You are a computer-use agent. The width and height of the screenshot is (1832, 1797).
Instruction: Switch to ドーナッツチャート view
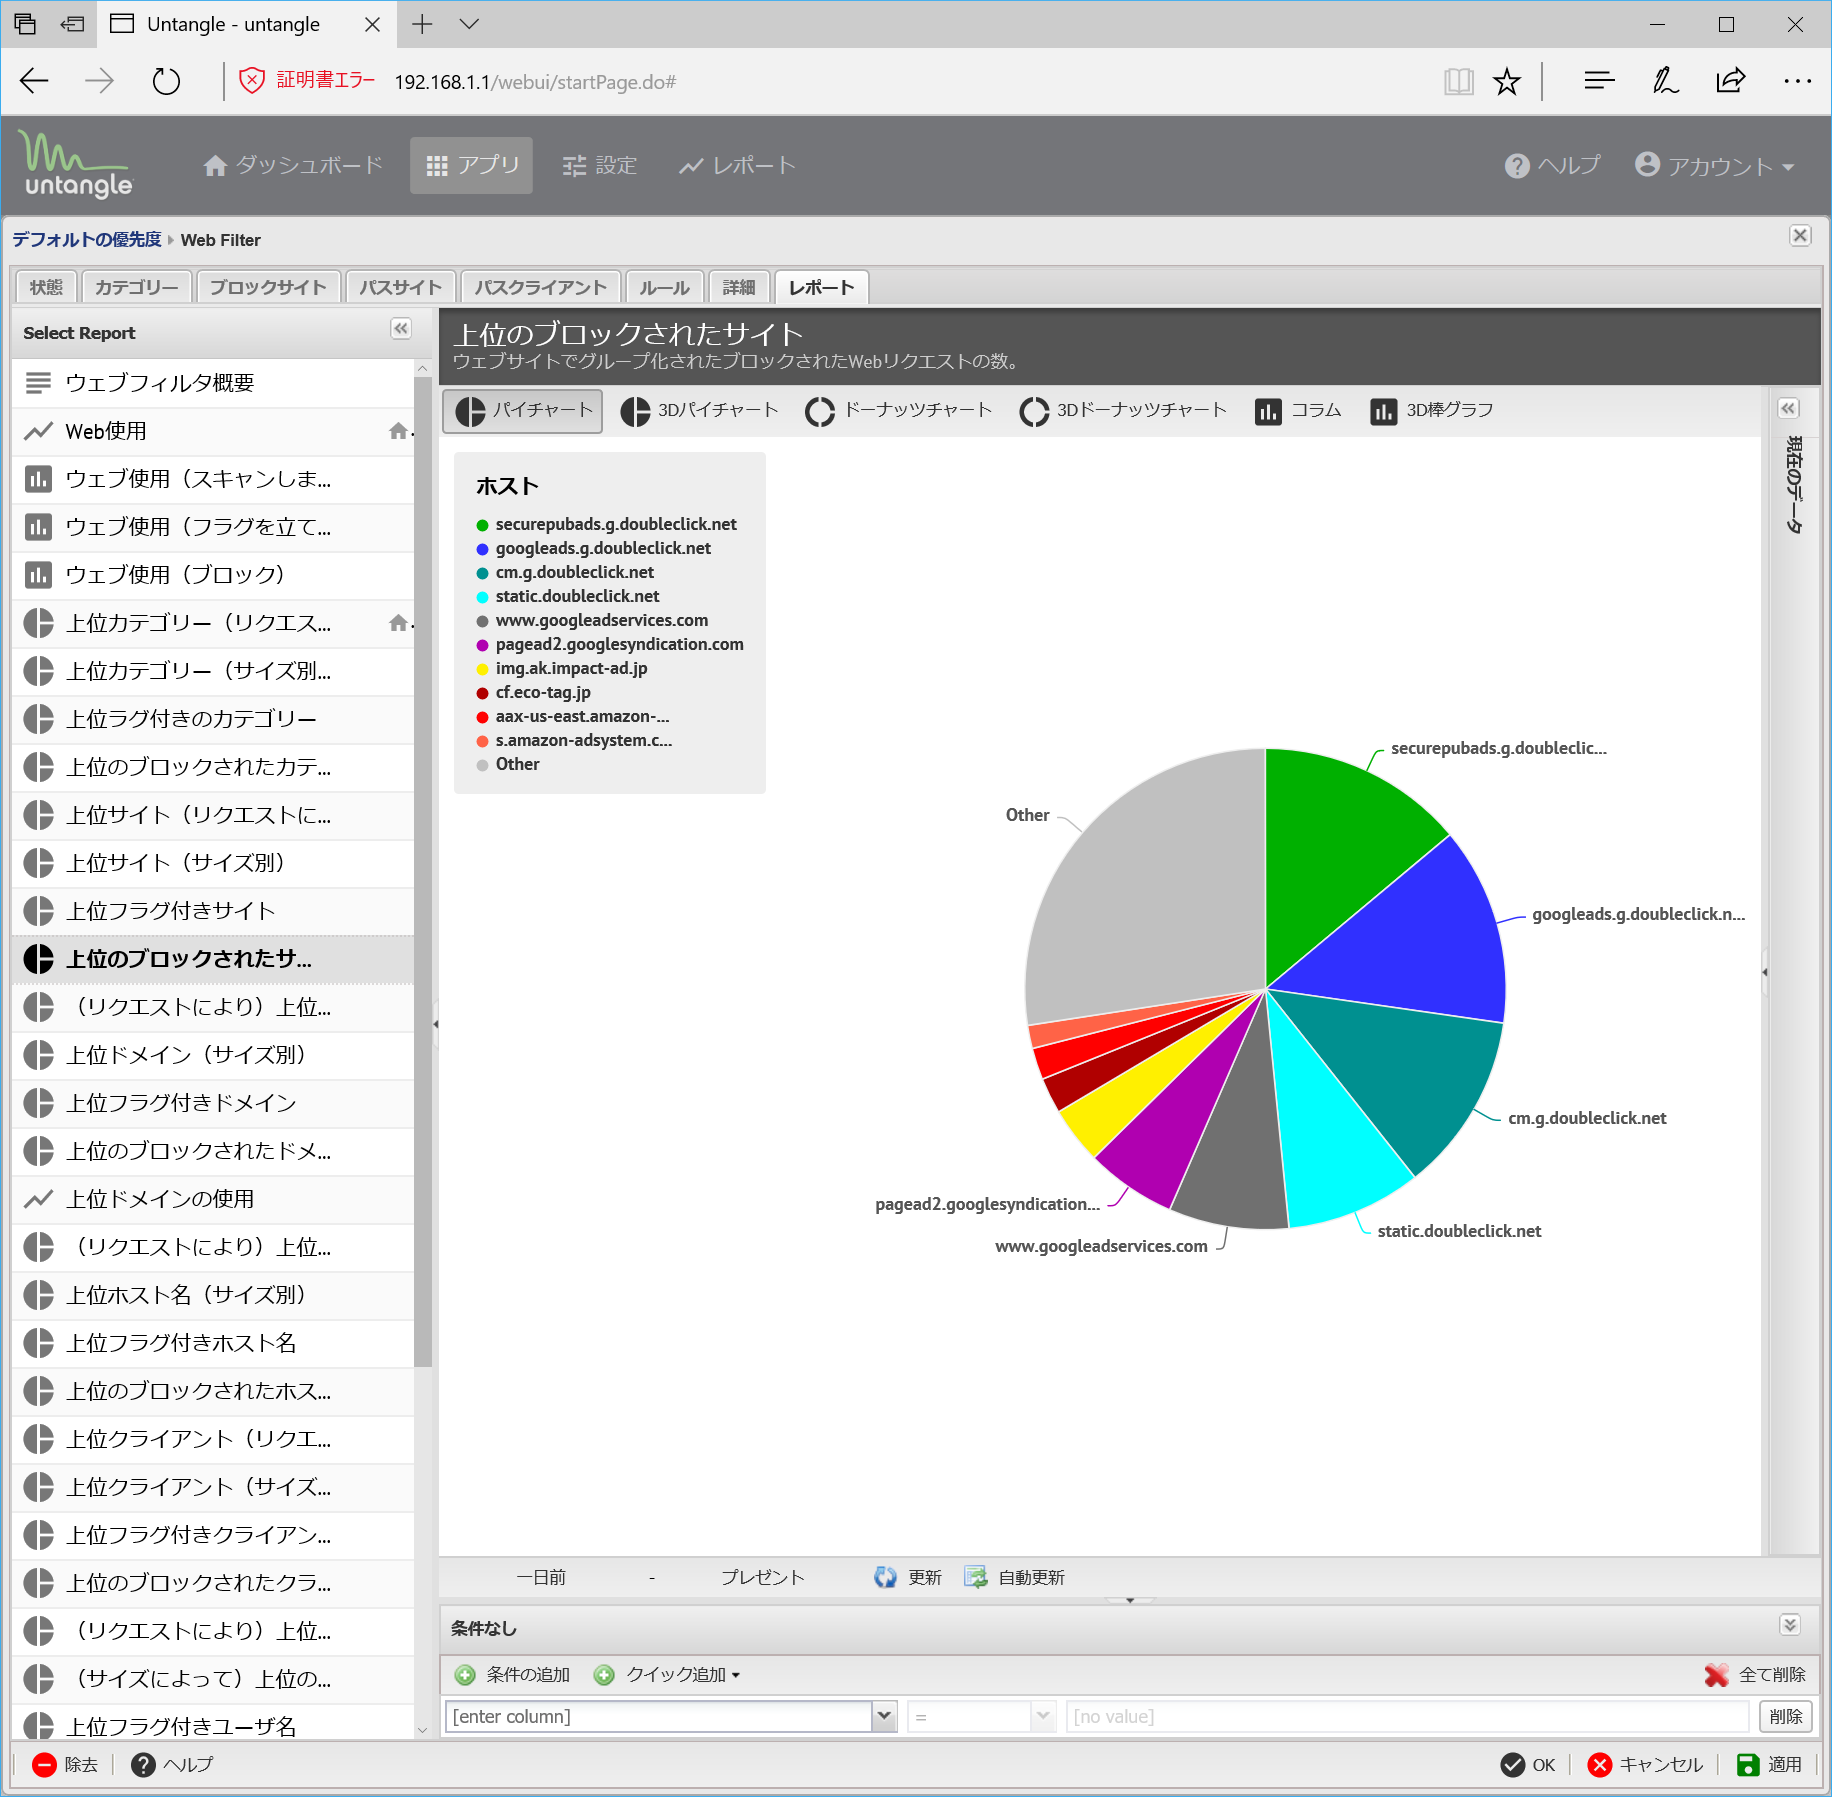click(x=898, y=411)
